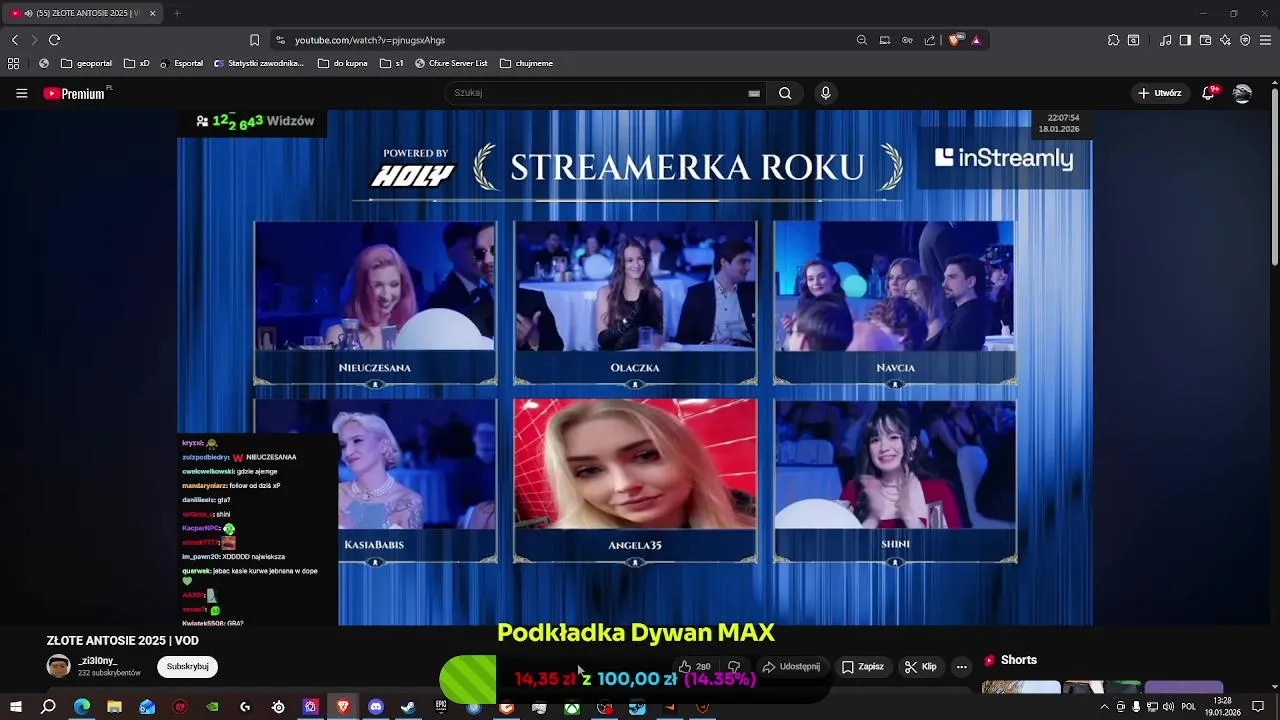Image resolution: width=1280 pixels, height=720 pixels.
Task: Click the Utwórz create button
Action: tap(1160, 93)
